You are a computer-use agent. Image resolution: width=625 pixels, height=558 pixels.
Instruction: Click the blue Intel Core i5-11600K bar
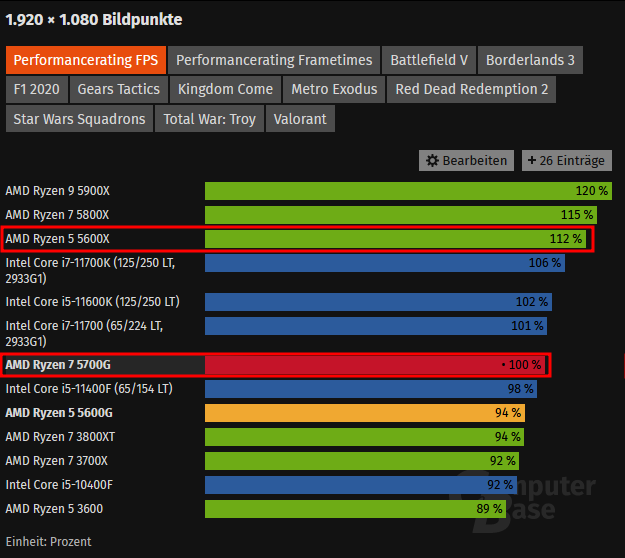[378, 302]
